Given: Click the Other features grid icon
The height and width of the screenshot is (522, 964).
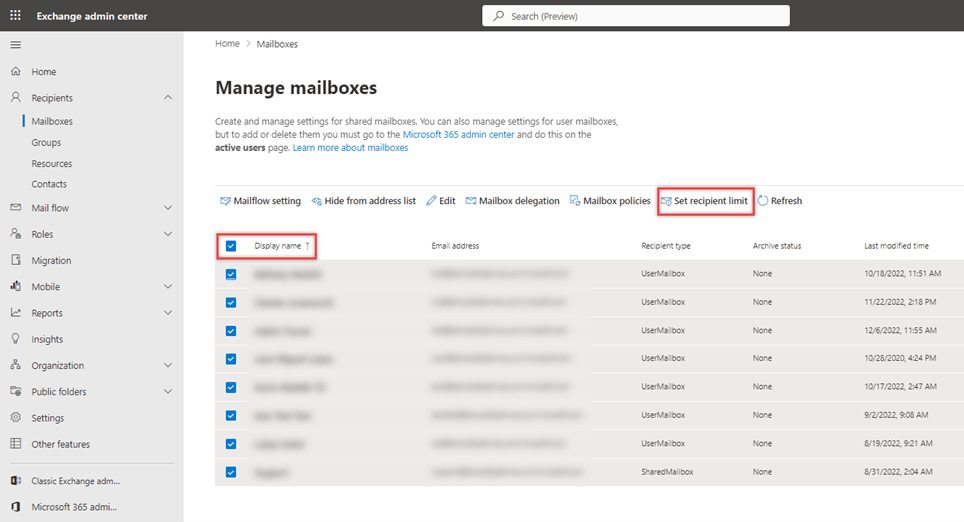Looking at the screenshot, I should coord(16,443).
